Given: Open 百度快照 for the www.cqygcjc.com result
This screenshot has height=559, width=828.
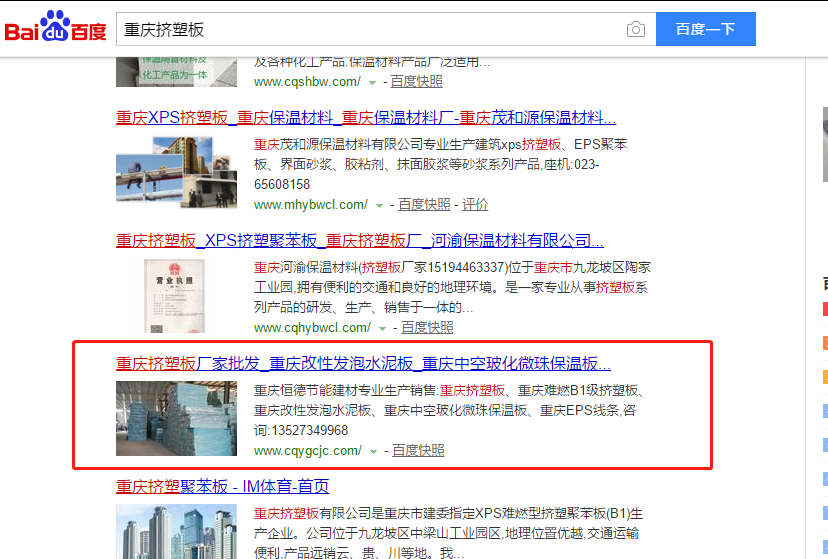Looking at the screenshot, I should click(x=417, y=450).
